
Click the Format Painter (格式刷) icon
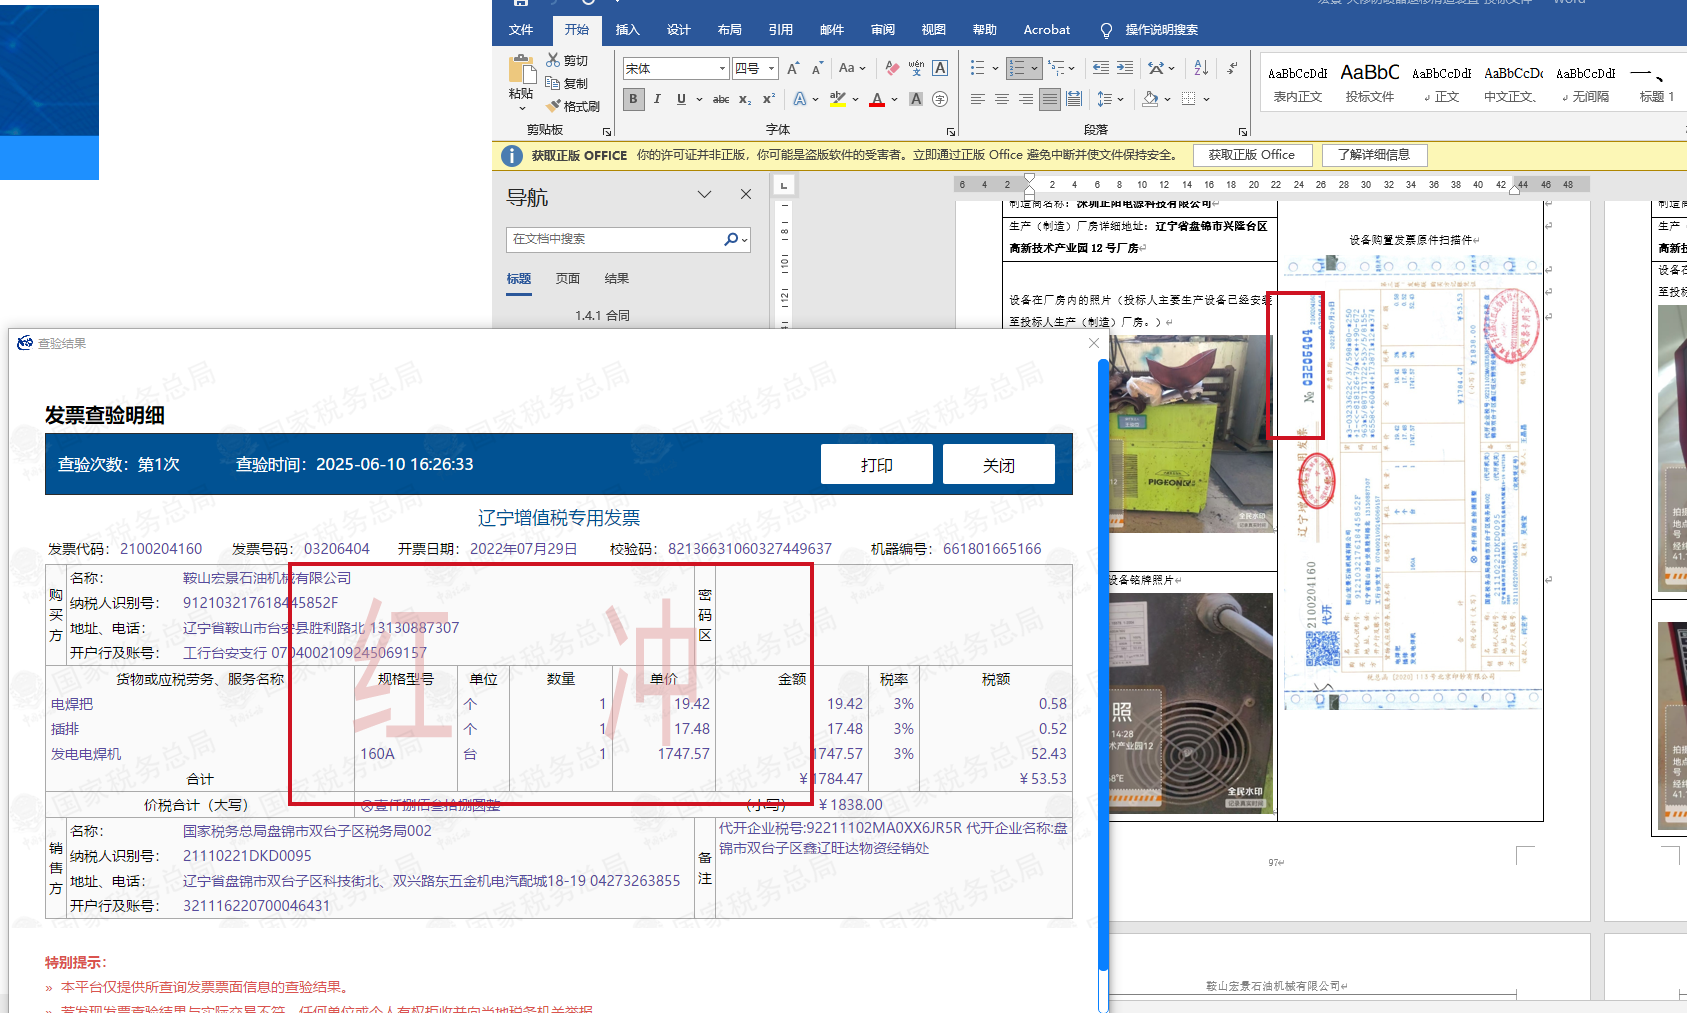click(x=554, y=106)
